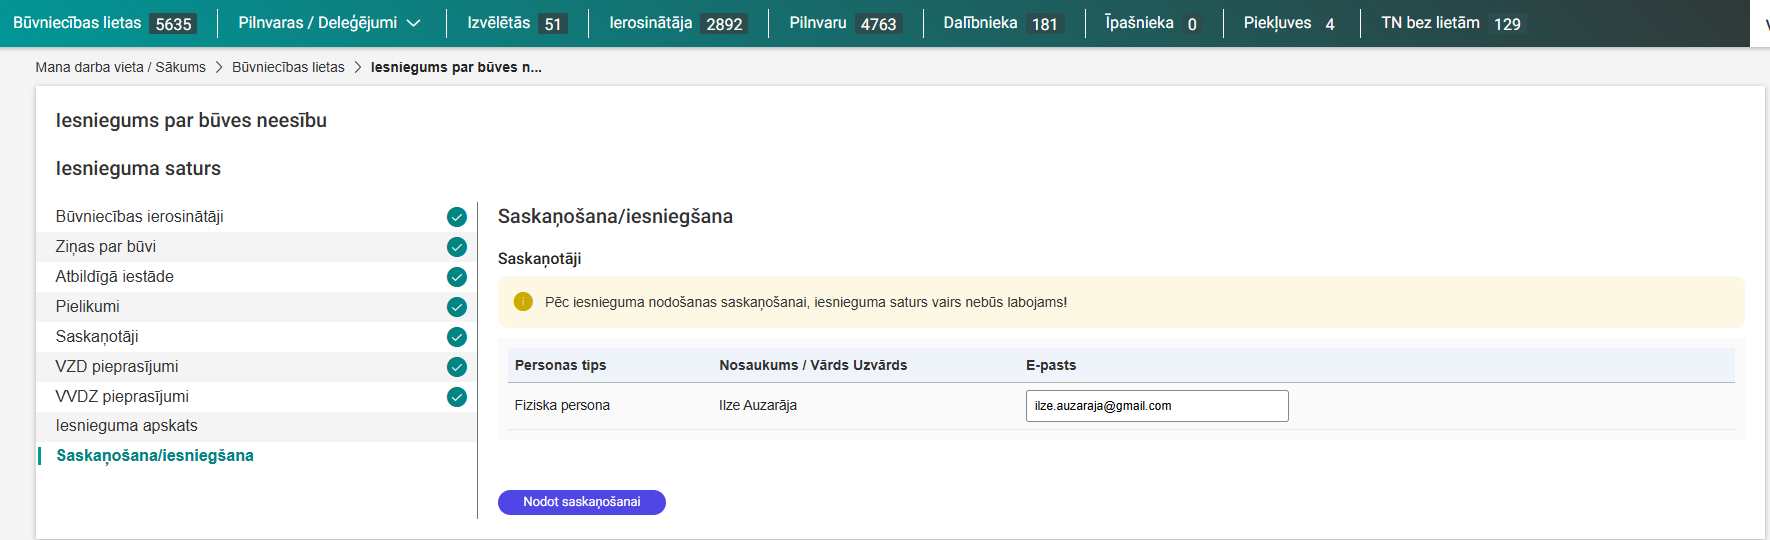
Task: Click the Ilze Auzarāja name cell
Action: [758, 405]
